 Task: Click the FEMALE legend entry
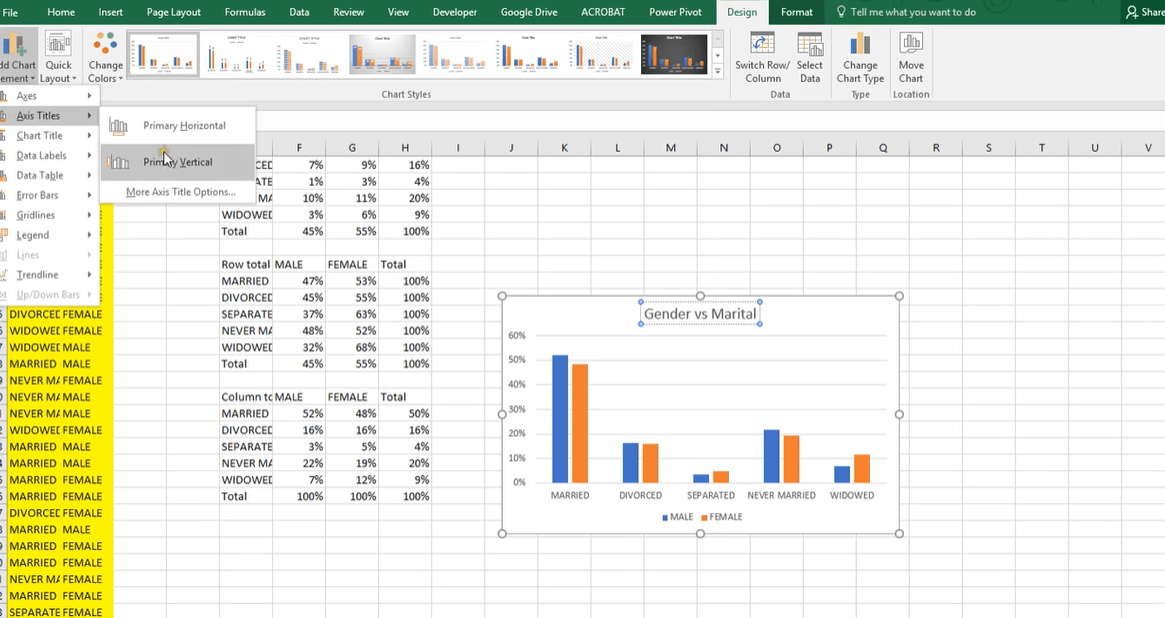tap(721, 517)
